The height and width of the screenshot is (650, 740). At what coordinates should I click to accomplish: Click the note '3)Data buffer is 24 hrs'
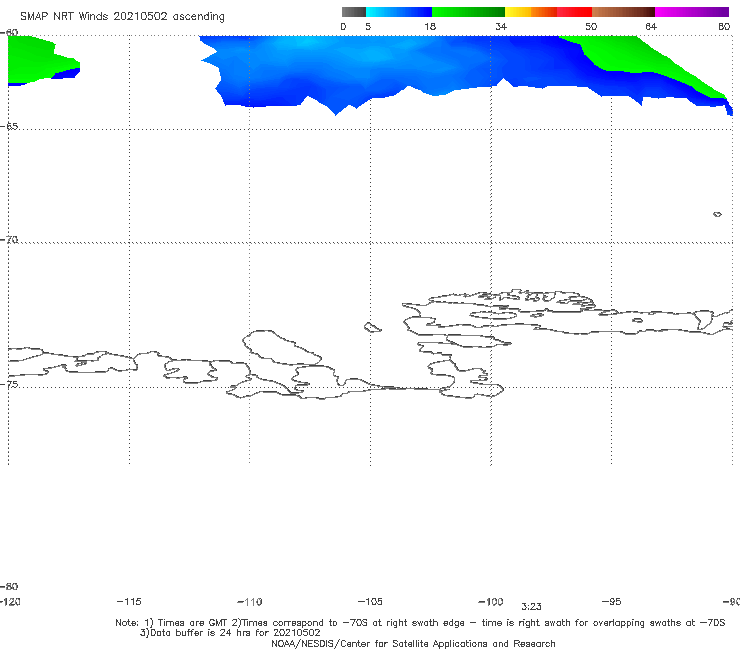[x=230, y=633]
